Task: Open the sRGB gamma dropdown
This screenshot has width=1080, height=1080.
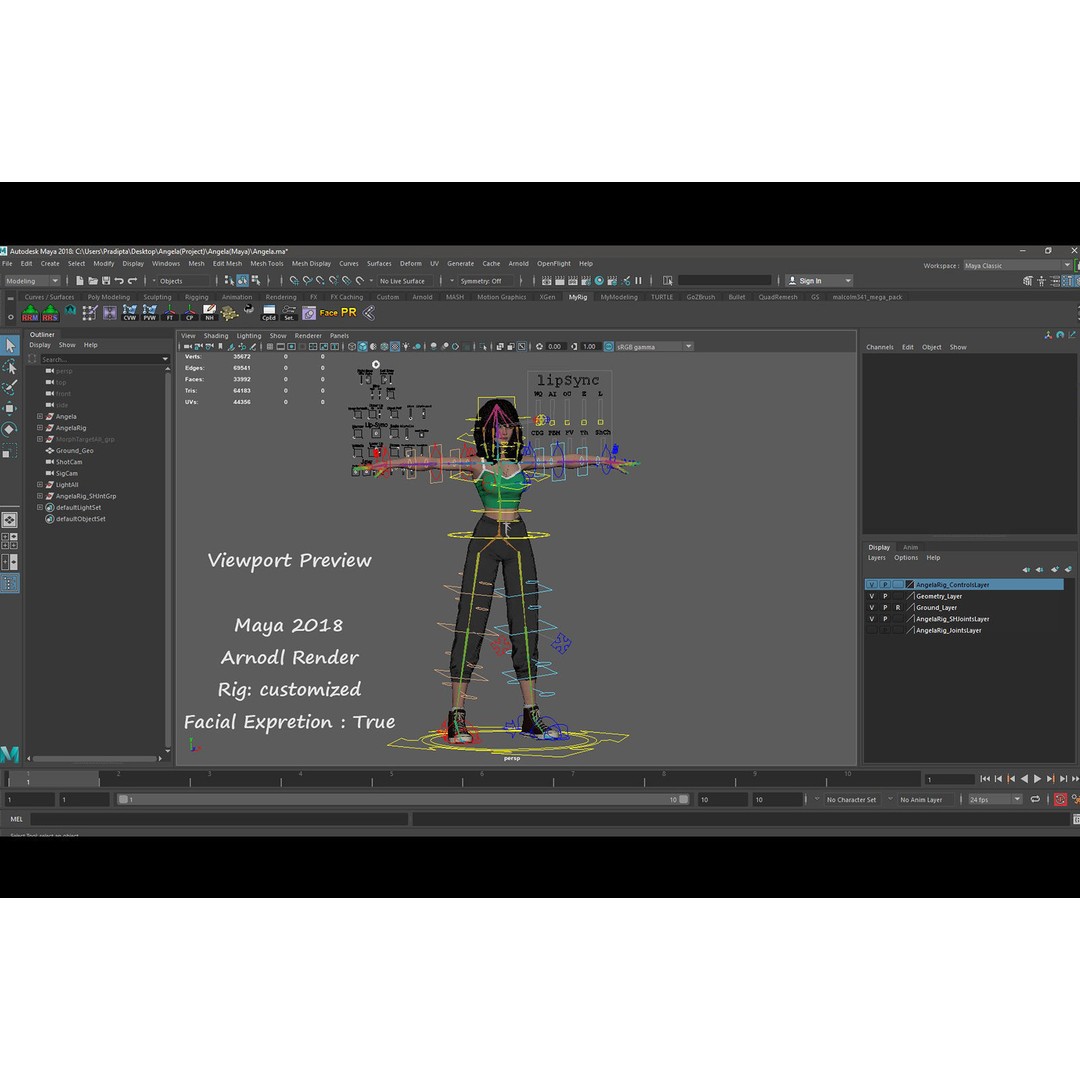Action: pos(654,346)
